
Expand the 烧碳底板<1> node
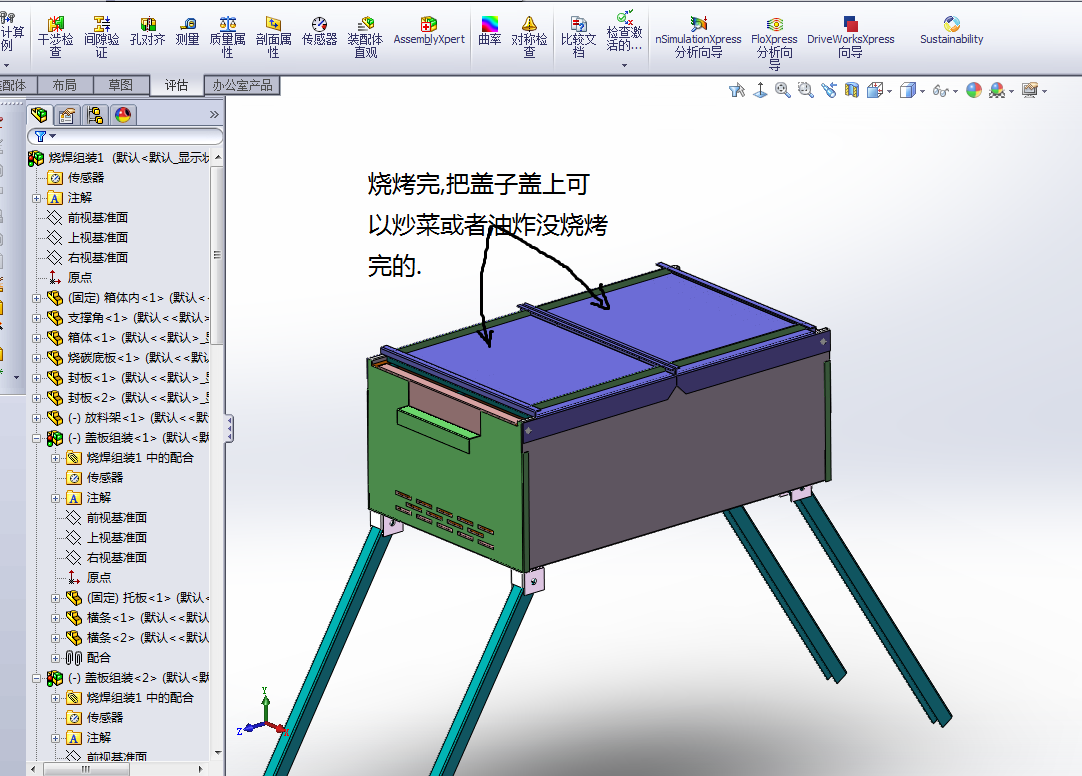click(x=37, y=358)
